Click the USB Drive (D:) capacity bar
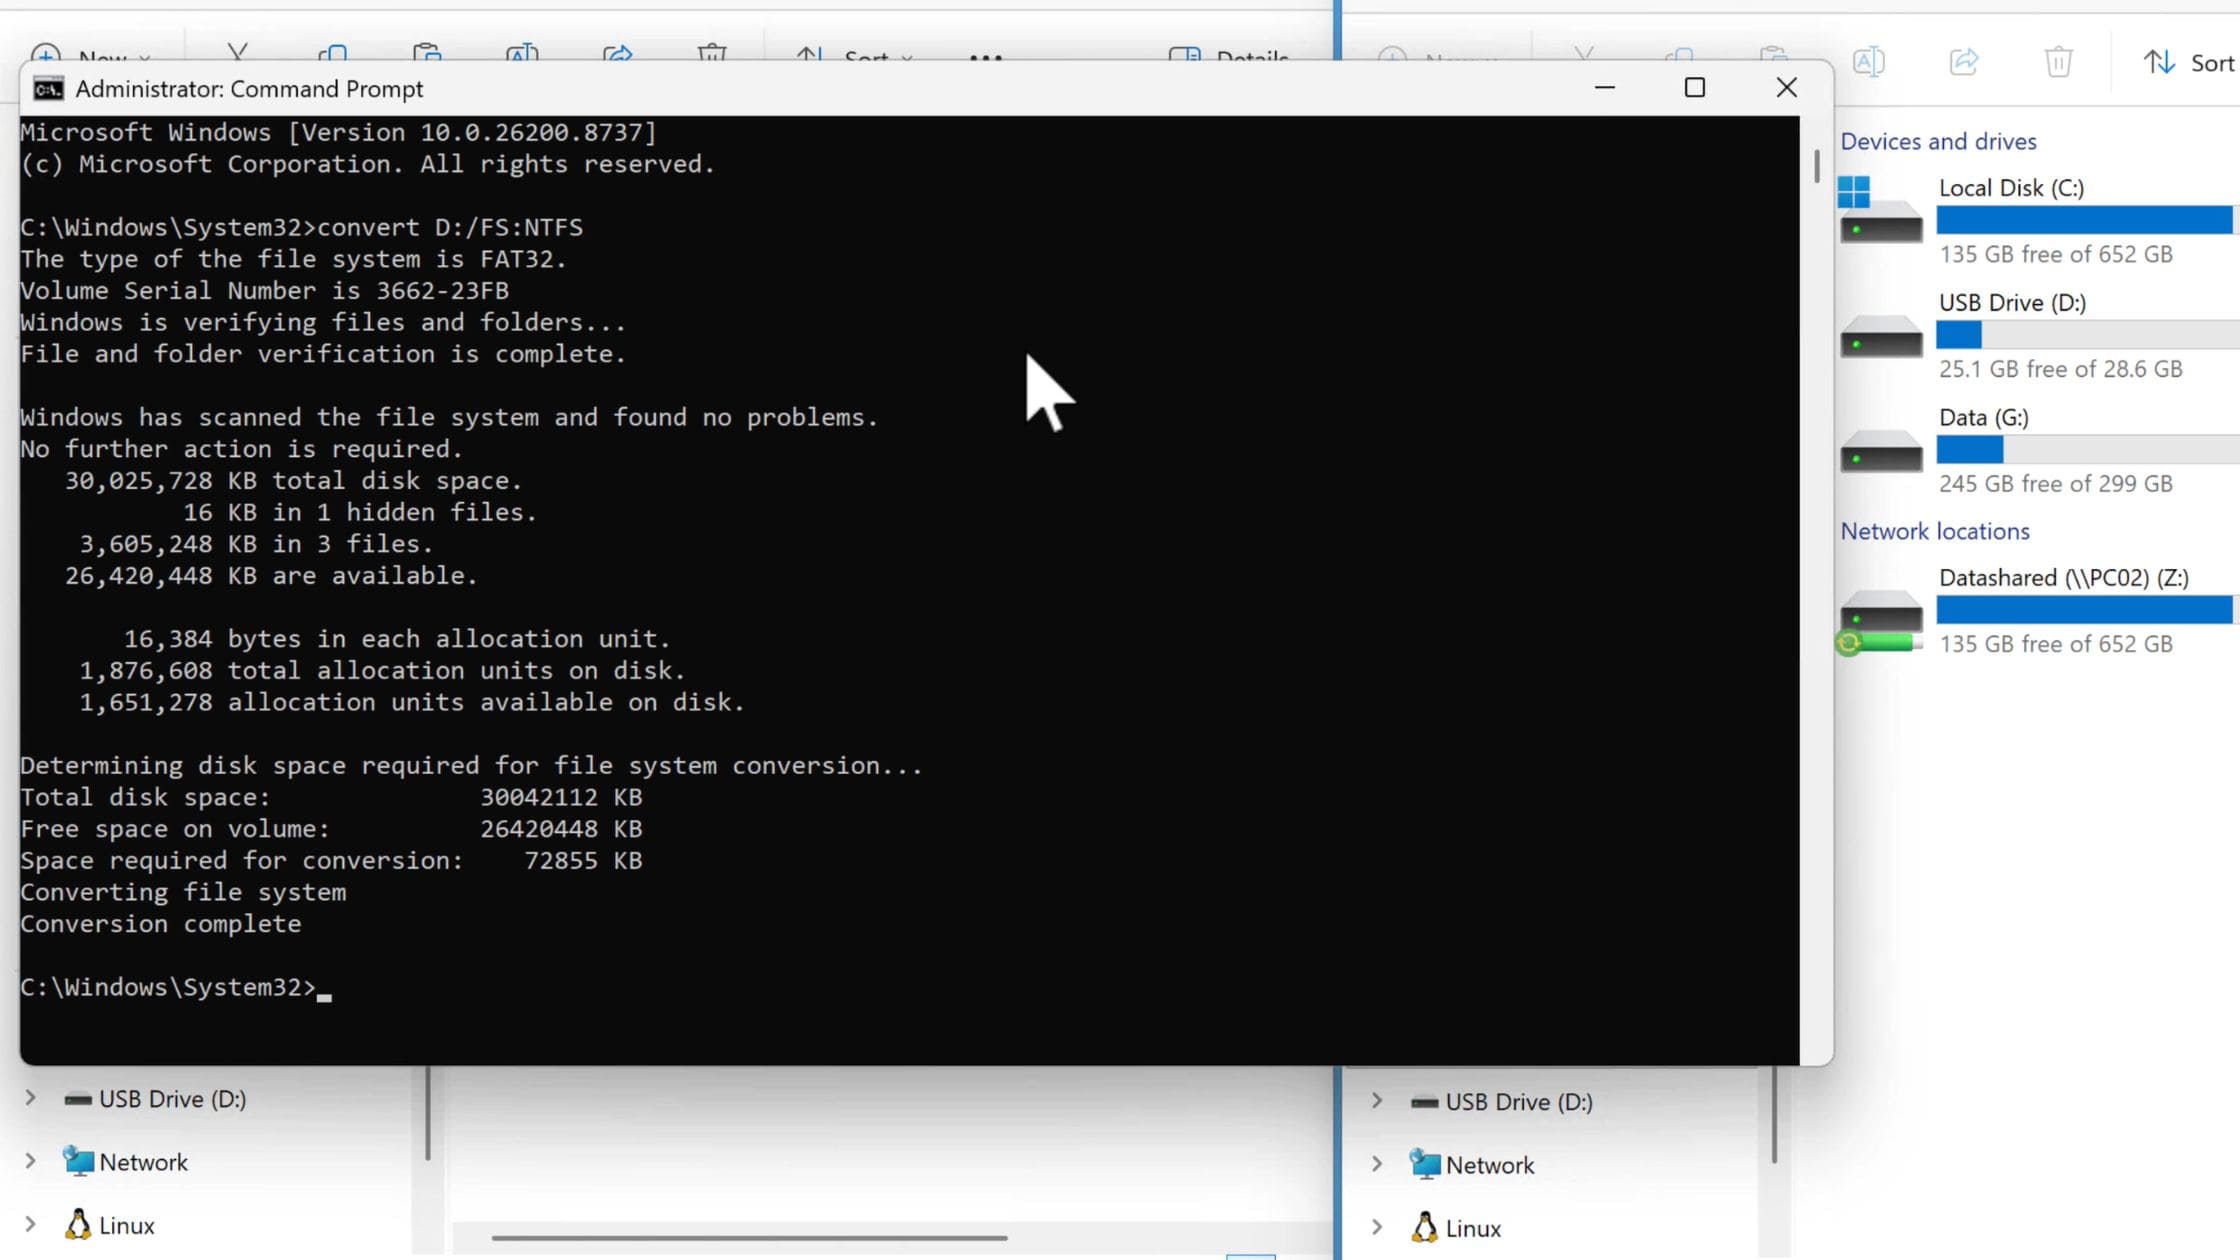2240x1260 pixels. click(x=2087, y=335)
